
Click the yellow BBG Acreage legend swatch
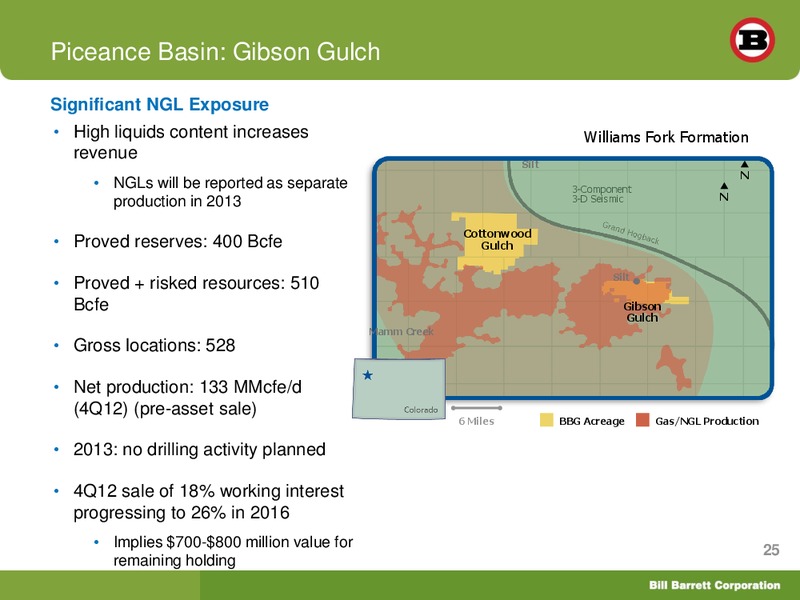[546, 420]
